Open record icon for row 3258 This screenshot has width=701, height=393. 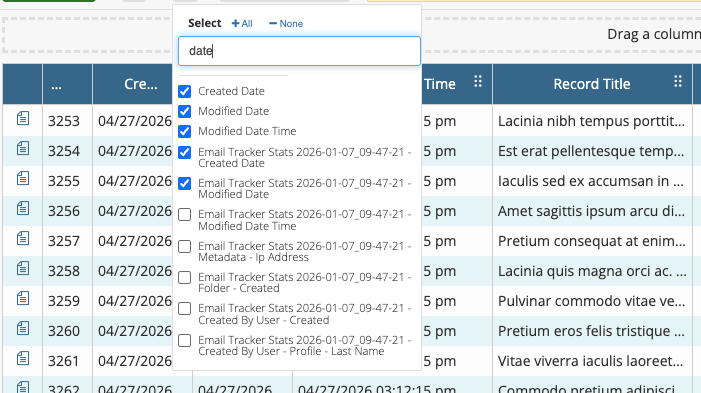(x=23, y=268)
